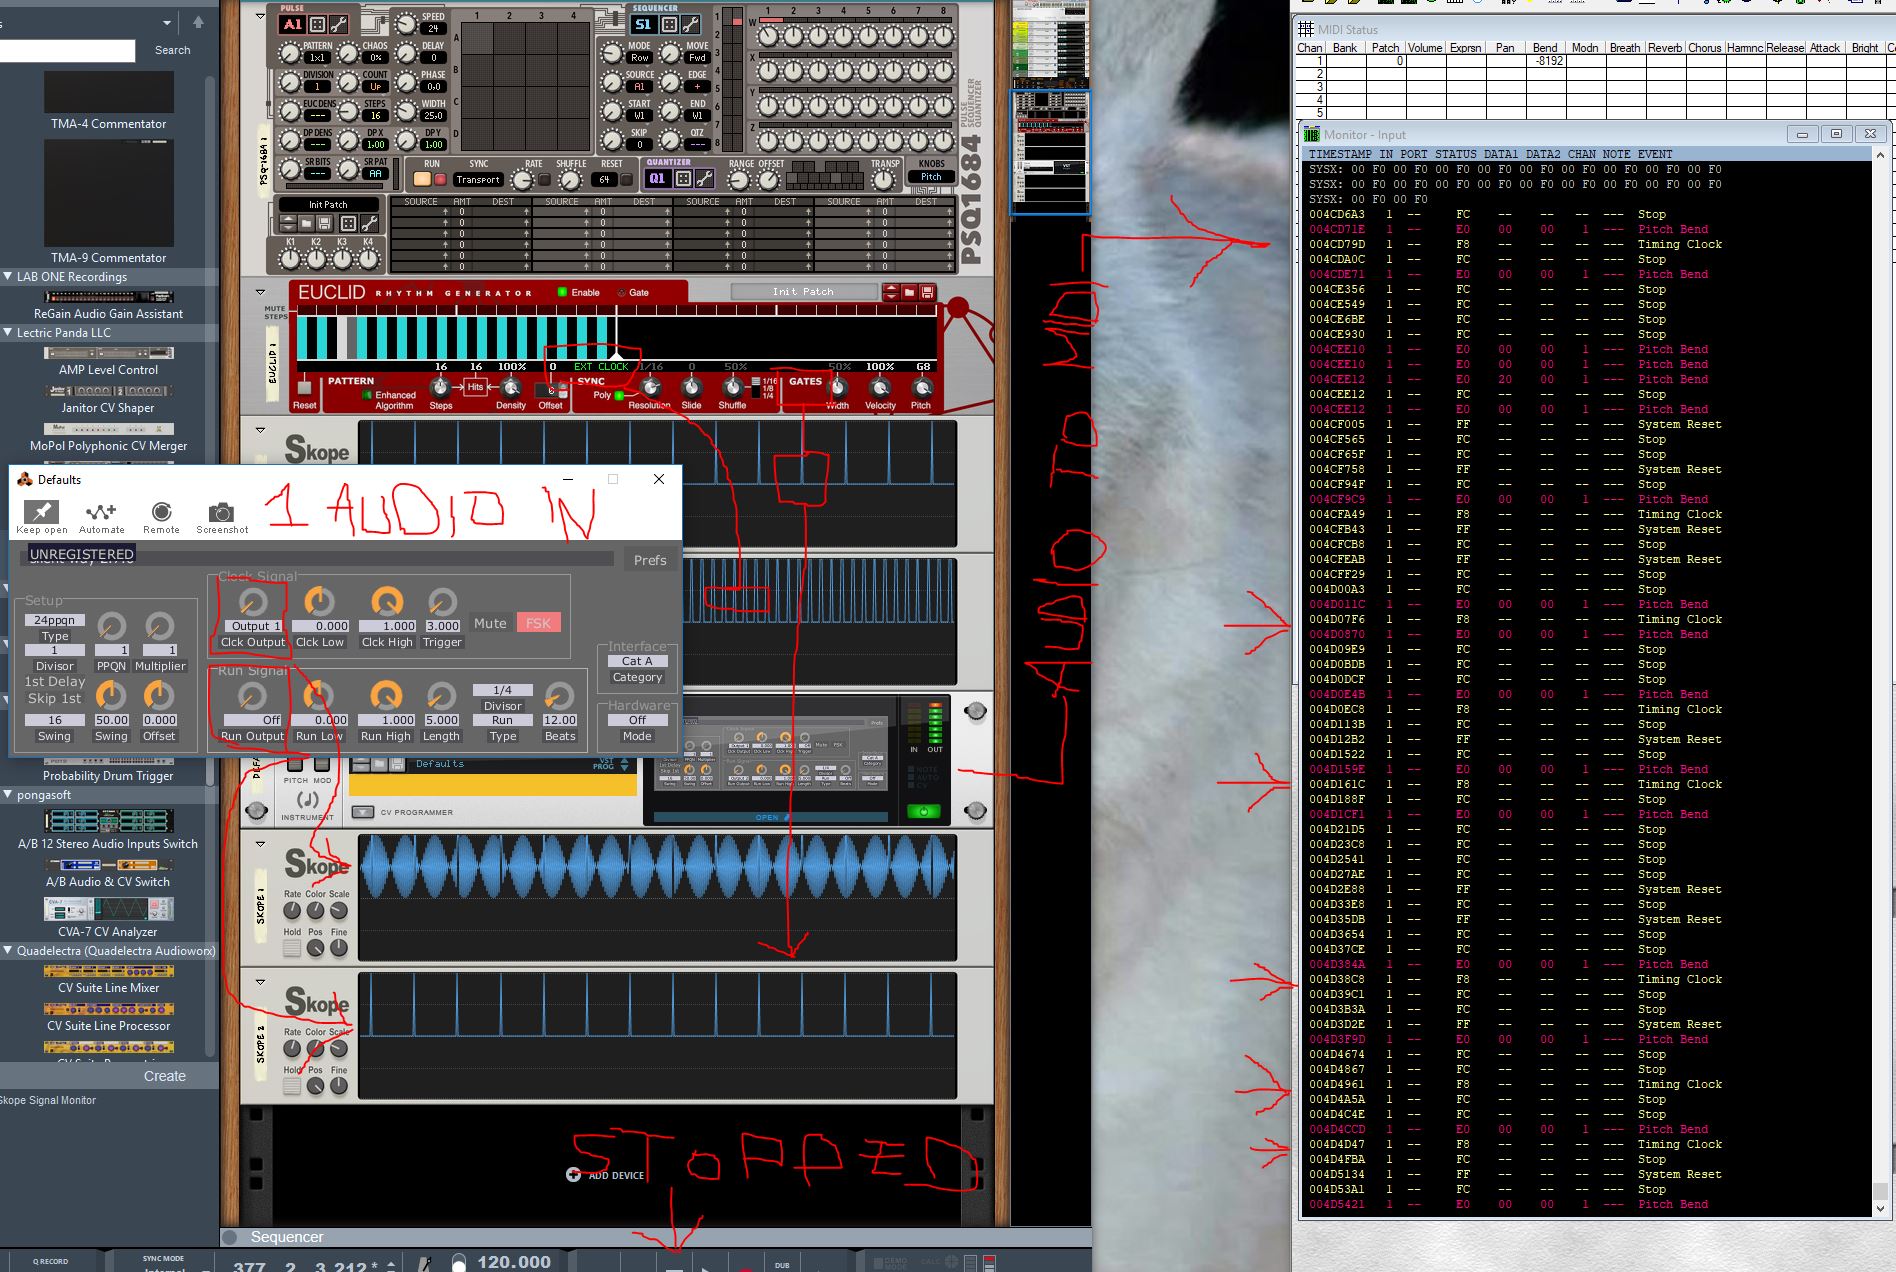Click the Euclid Reset button
Screen dimensions: 1896x1272
tap(304, 388)
